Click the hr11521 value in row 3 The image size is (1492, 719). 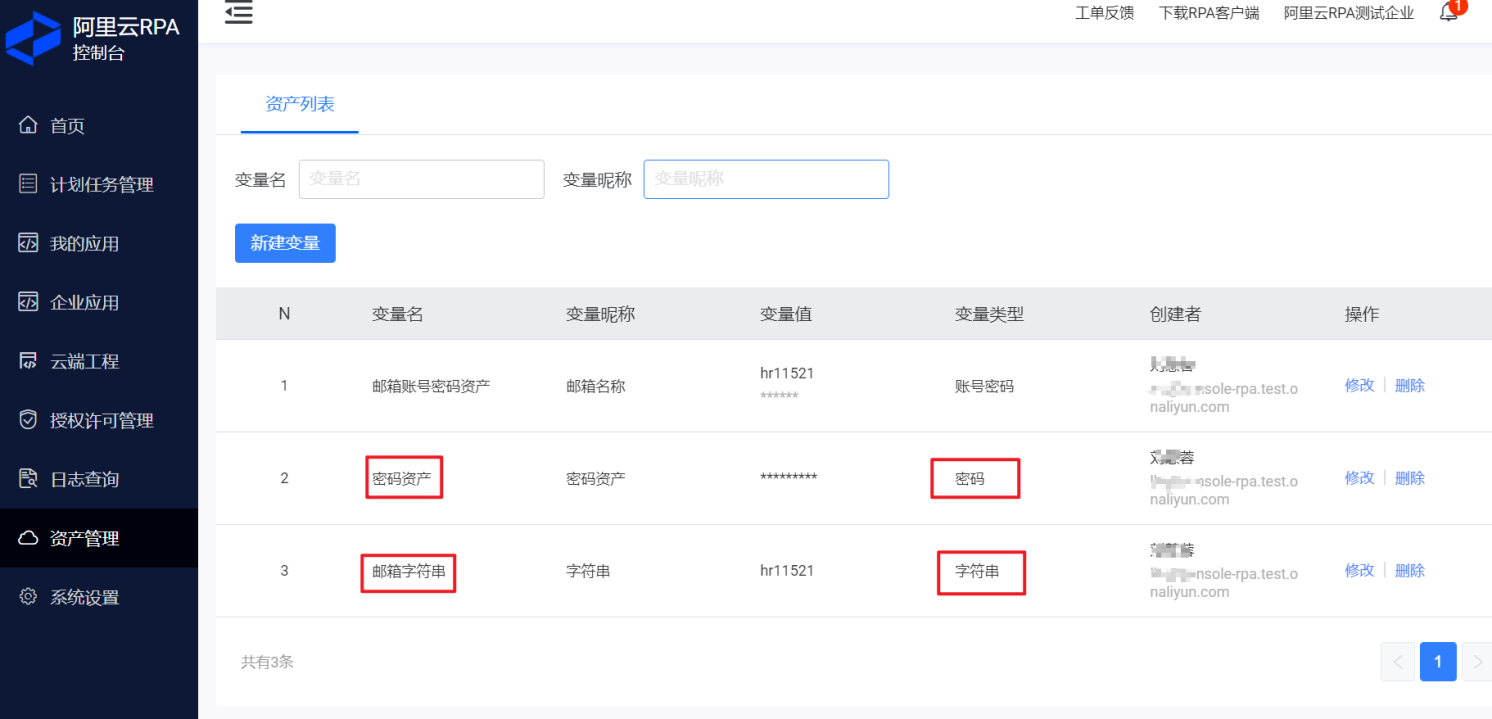[x=787, y=571]
